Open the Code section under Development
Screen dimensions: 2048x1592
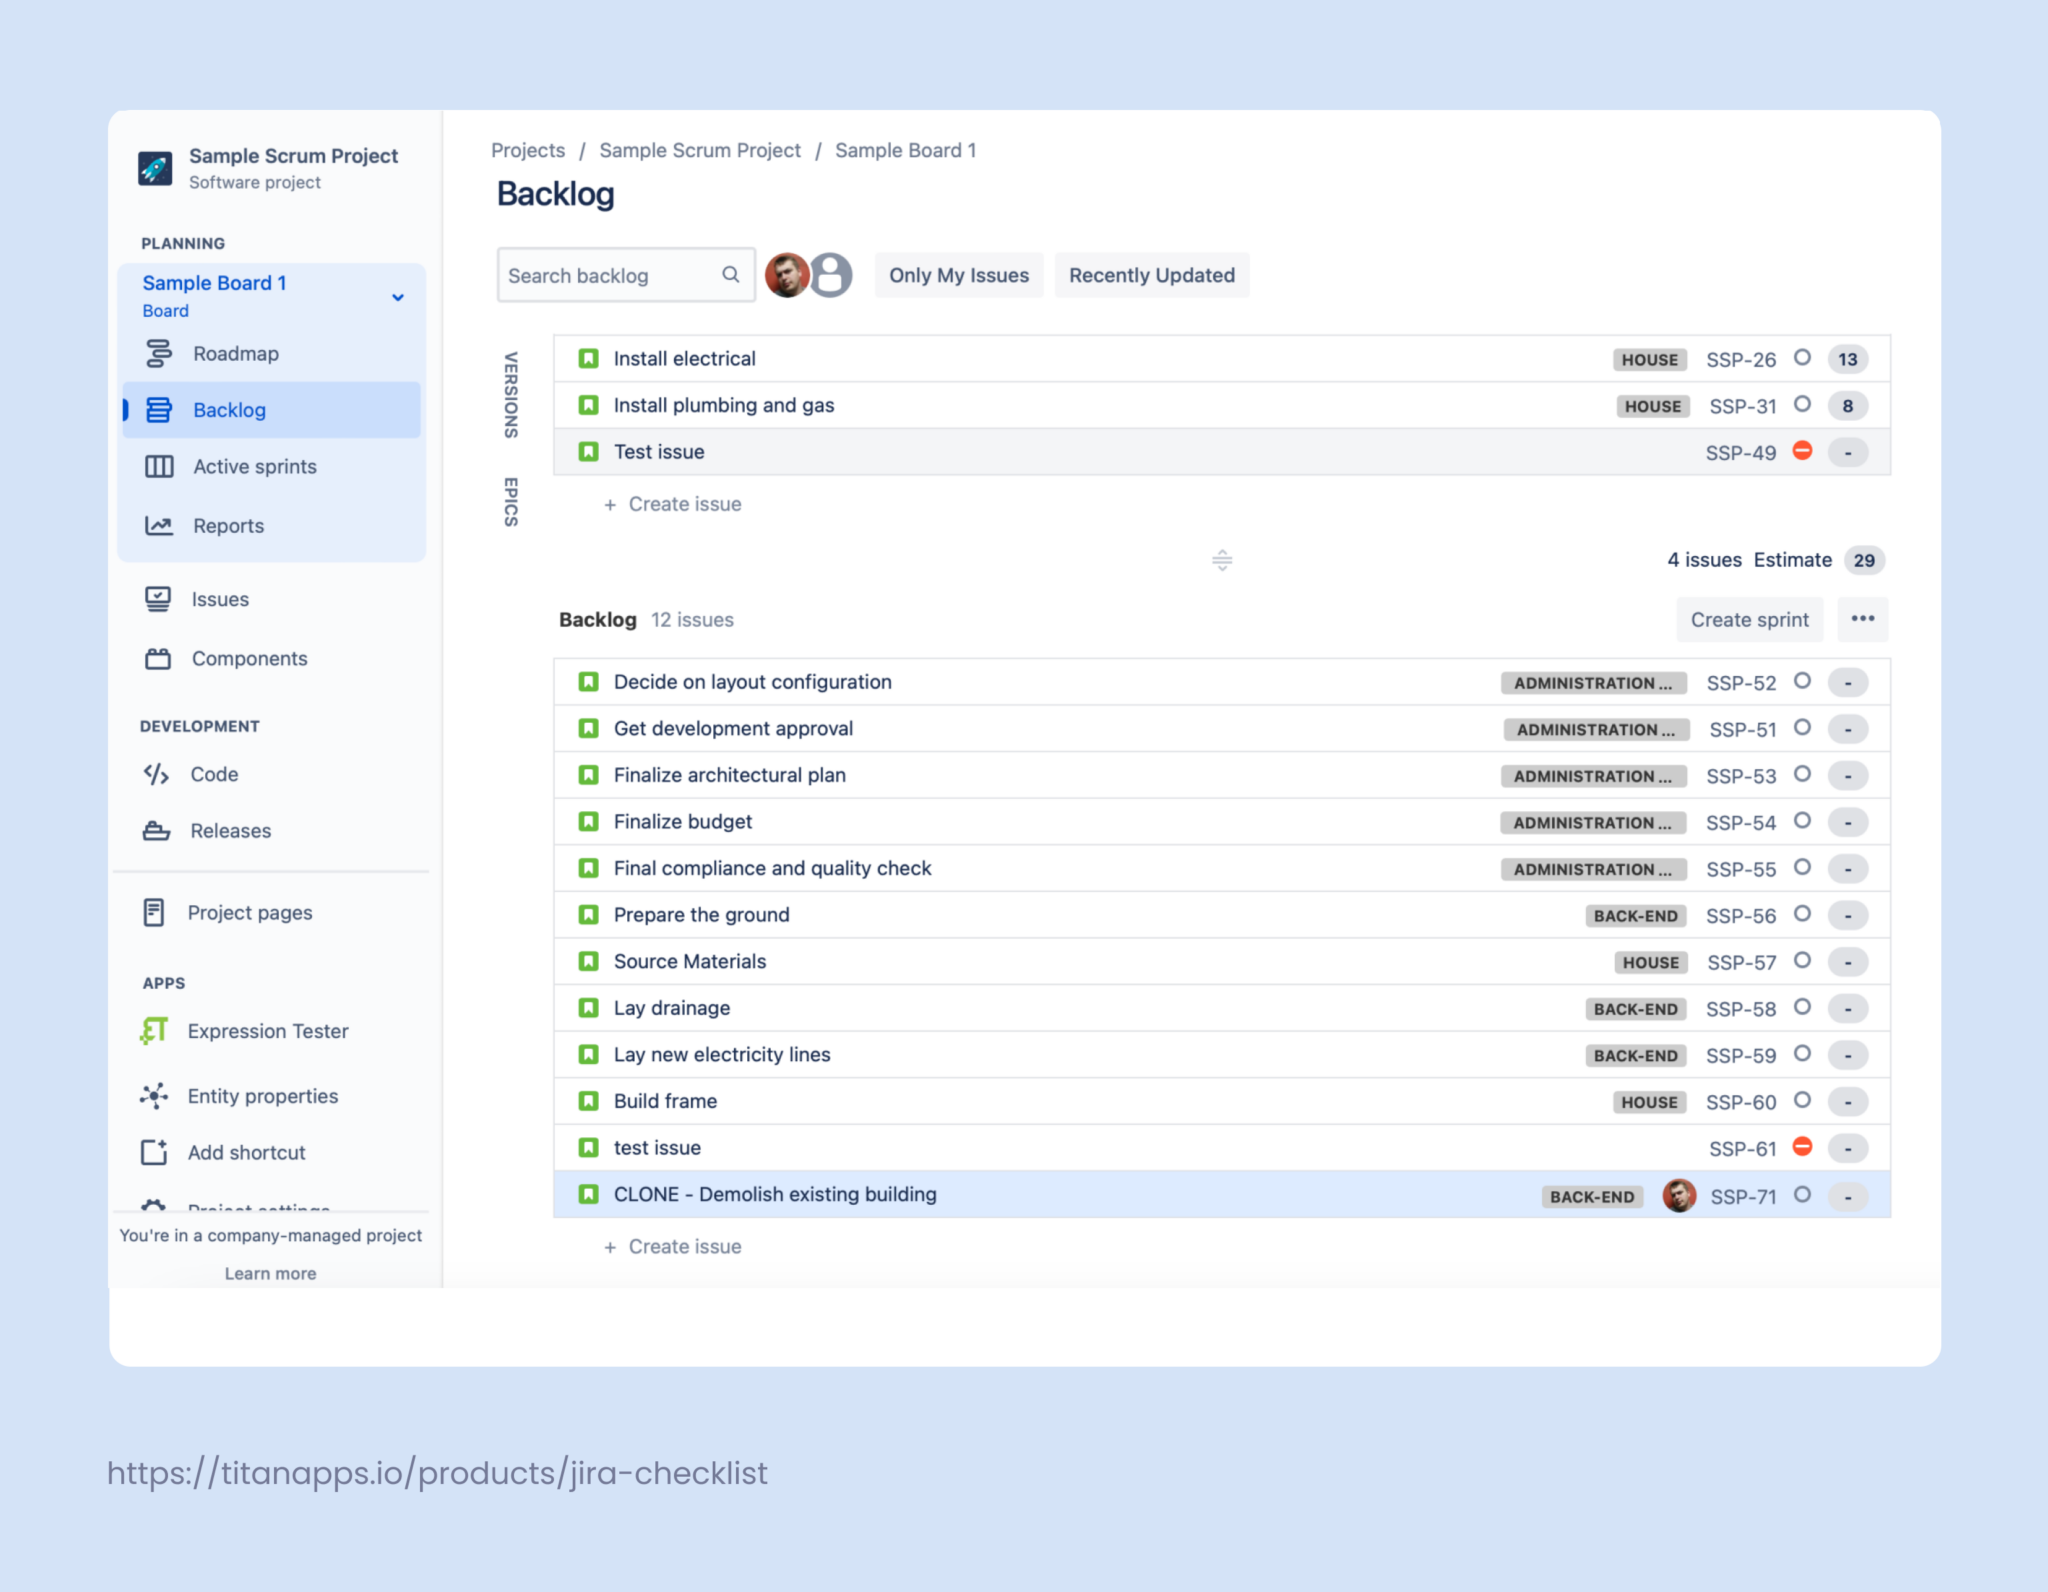[215, 774]
